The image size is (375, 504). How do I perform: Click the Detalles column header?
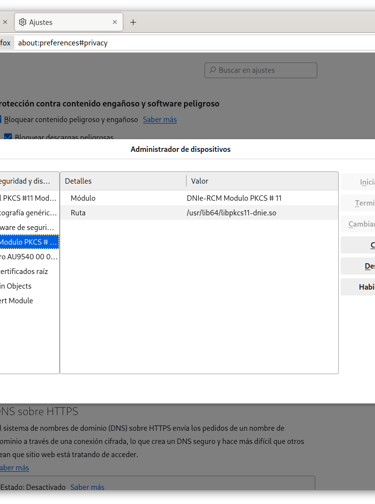pyautogui.click(x=123, y=181)
